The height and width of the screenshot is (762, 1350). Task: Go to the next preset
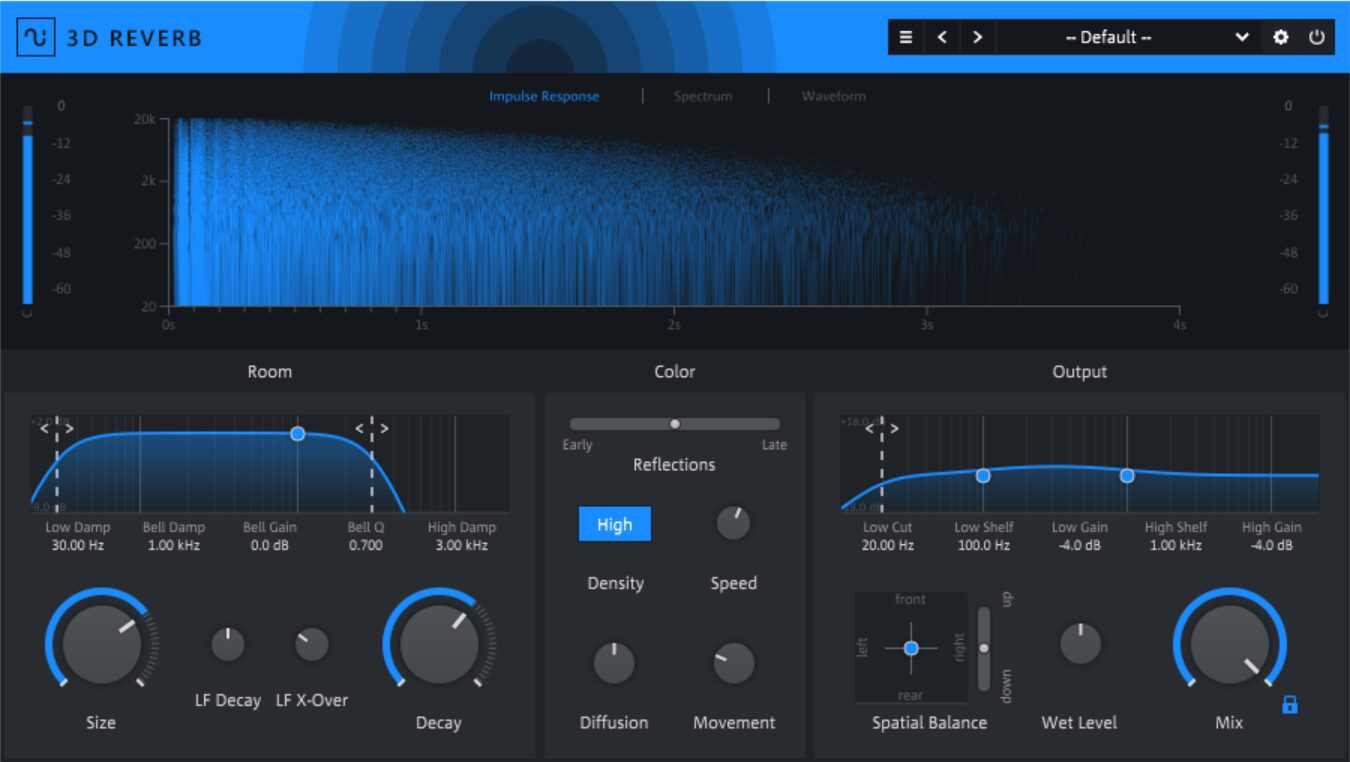977,37
